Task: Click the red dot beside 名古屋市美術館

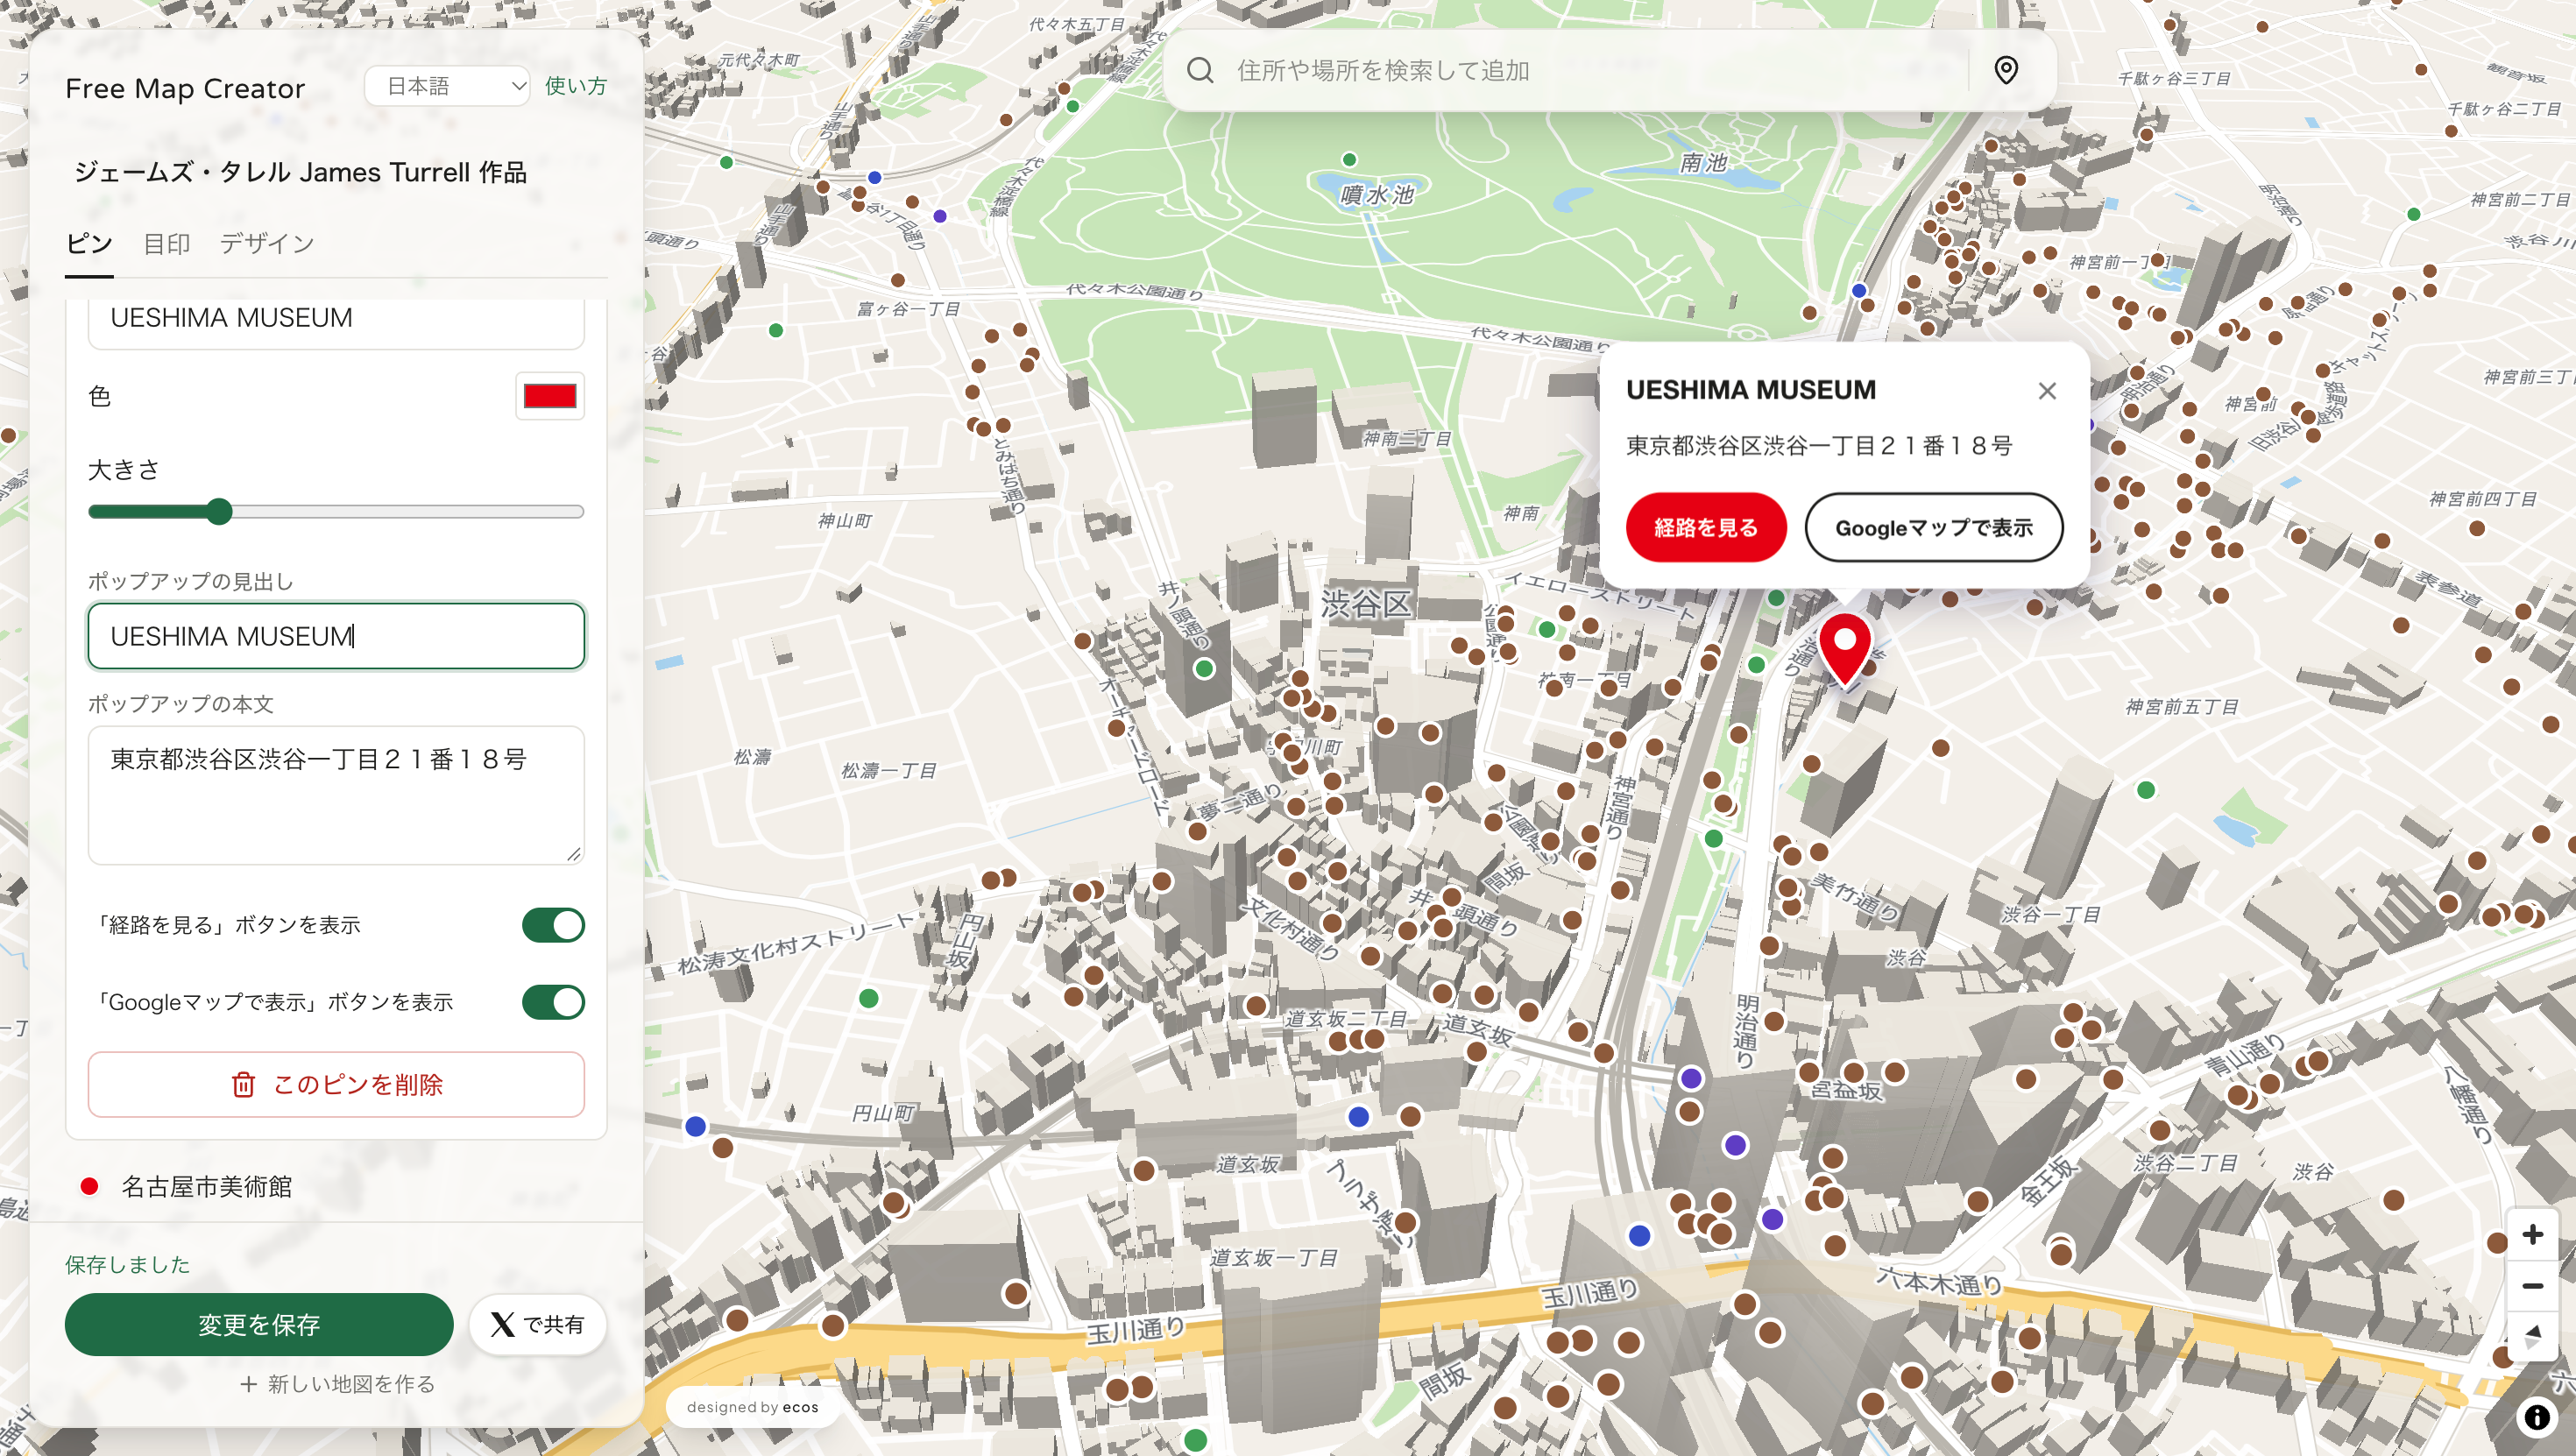Action: coord(89,1186)
